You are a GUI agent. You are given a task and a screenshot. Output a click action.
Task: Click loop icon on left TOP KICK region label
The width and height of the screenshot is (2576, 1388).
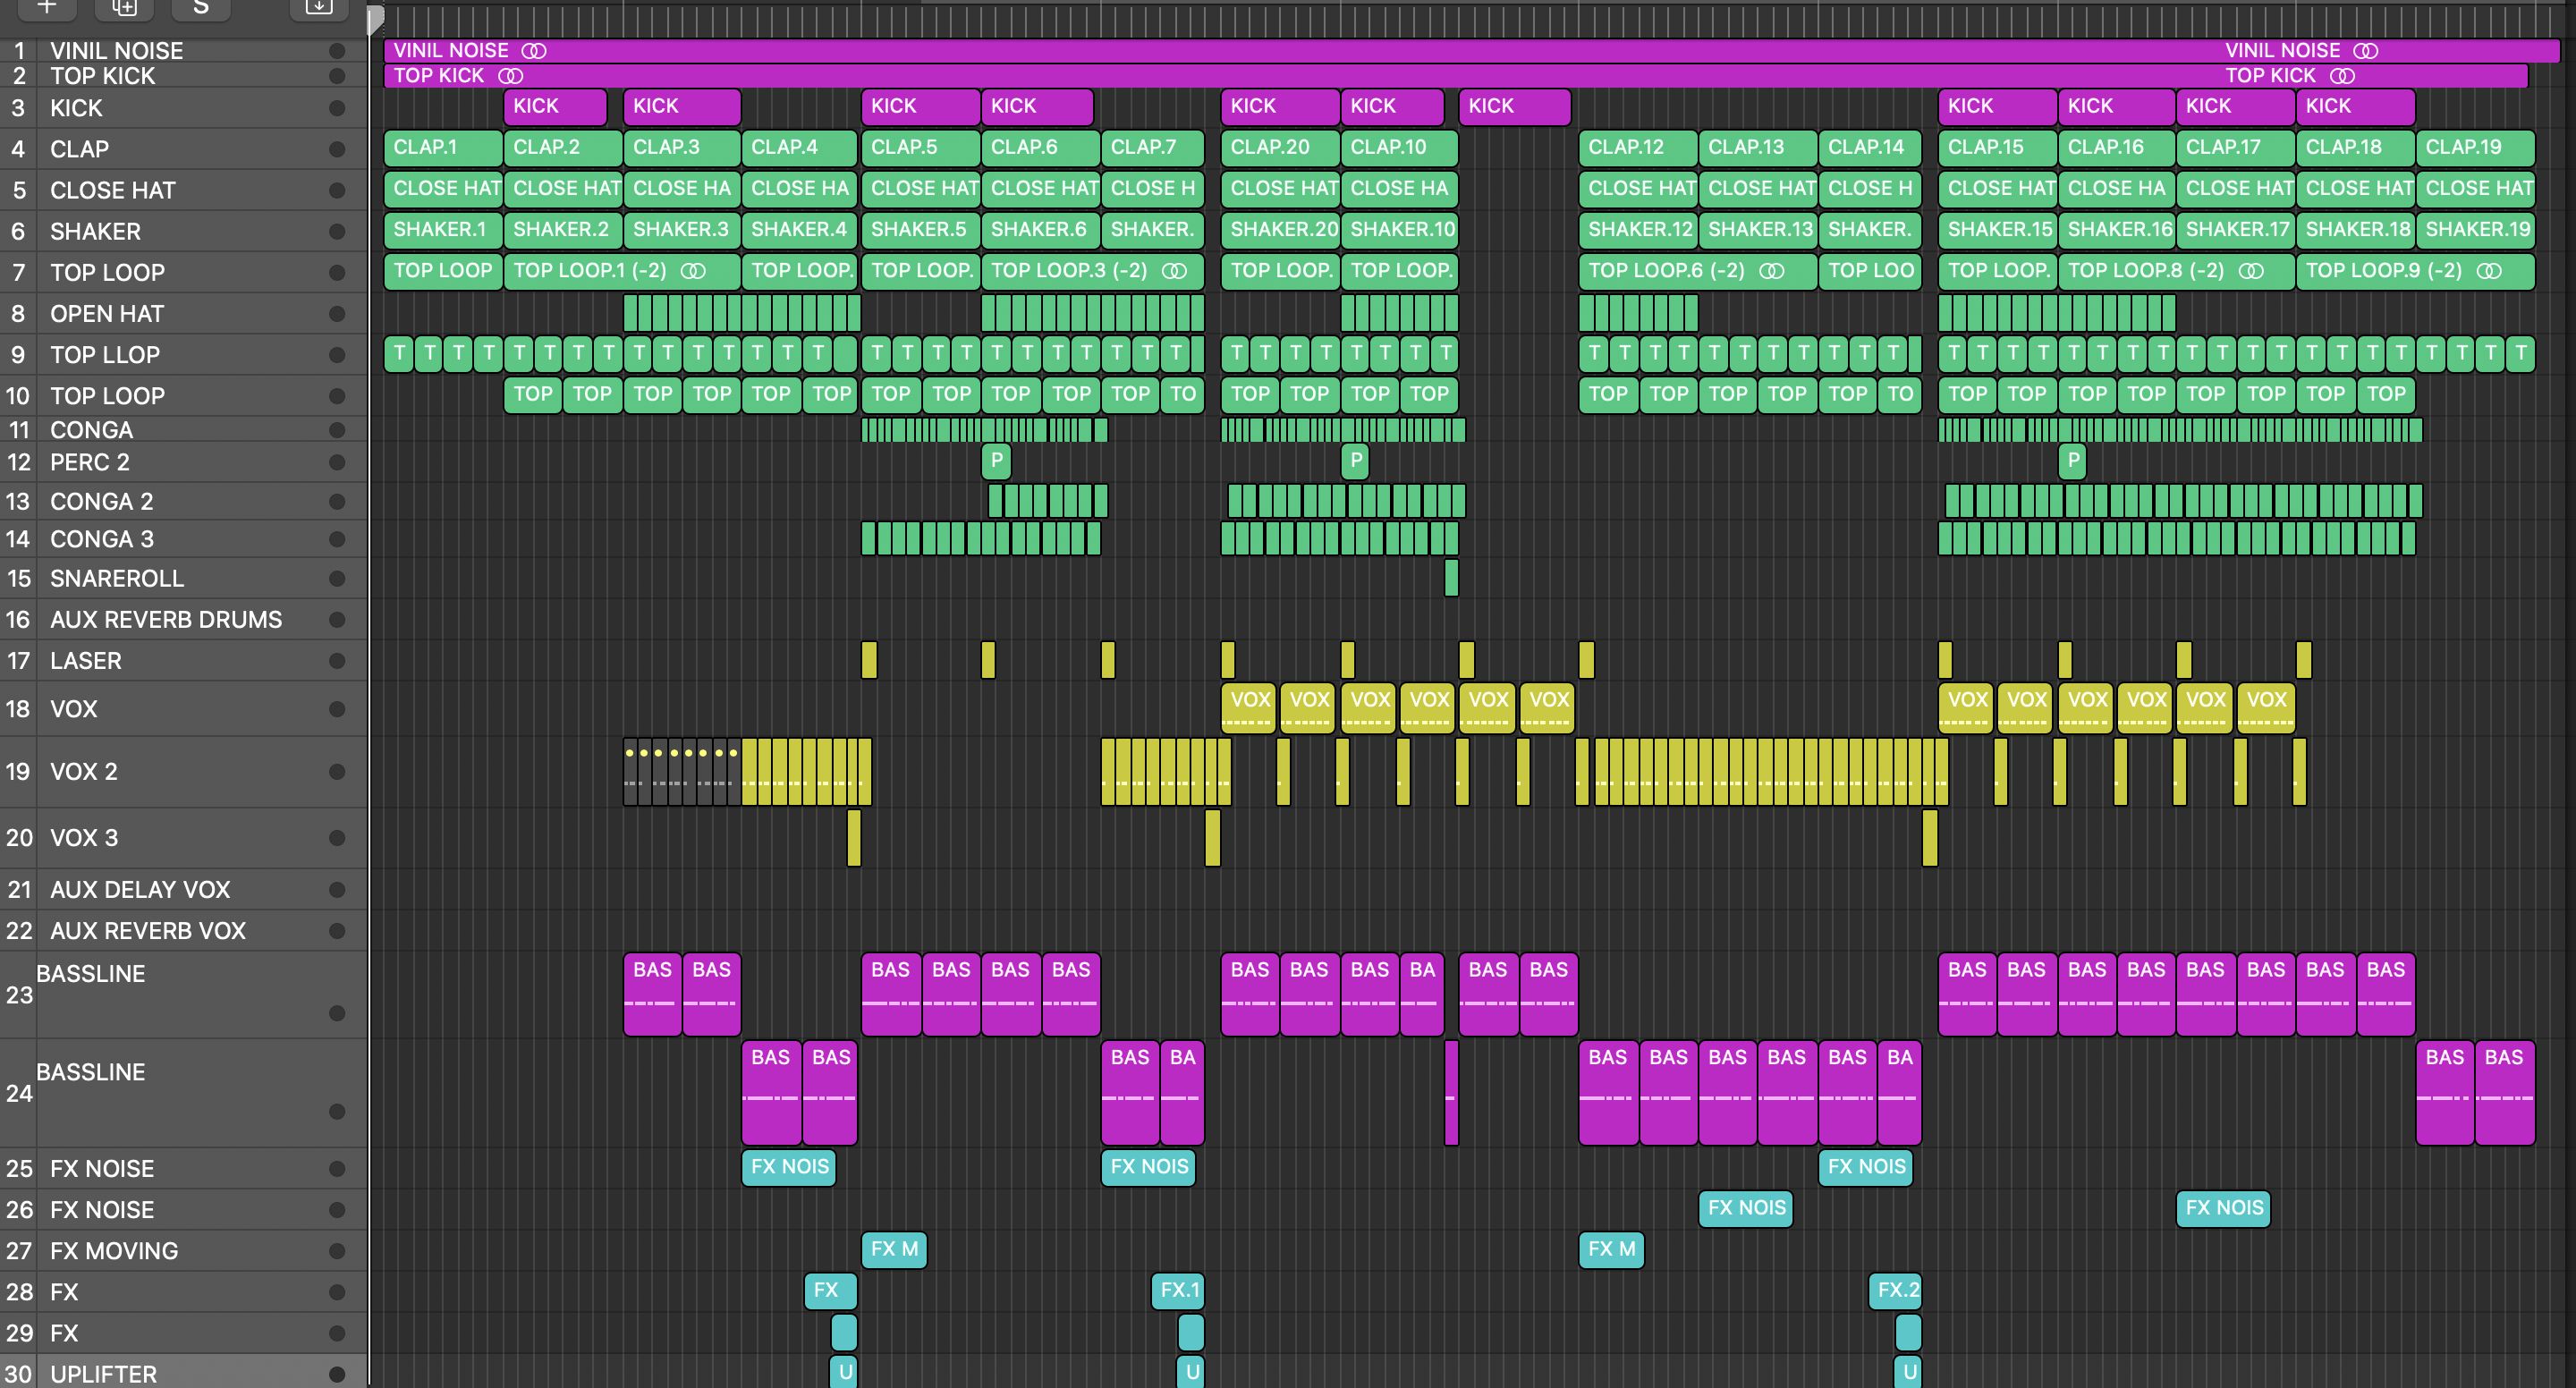pos(511,76)
